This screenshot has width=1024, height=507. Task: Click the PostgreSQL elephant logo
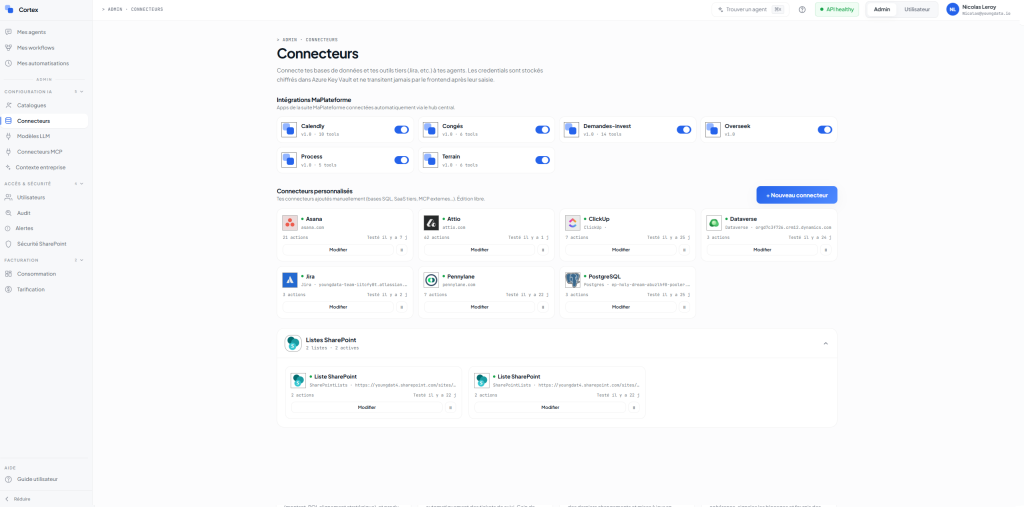click(x=573, y=280)
